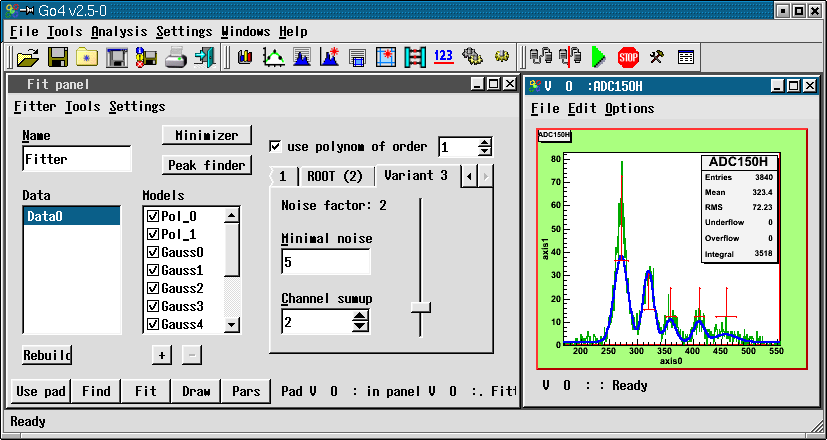This screenshot has height=440, width=827.
Task: Click the printer icon in toolbar
Action: tap(176, 57)
